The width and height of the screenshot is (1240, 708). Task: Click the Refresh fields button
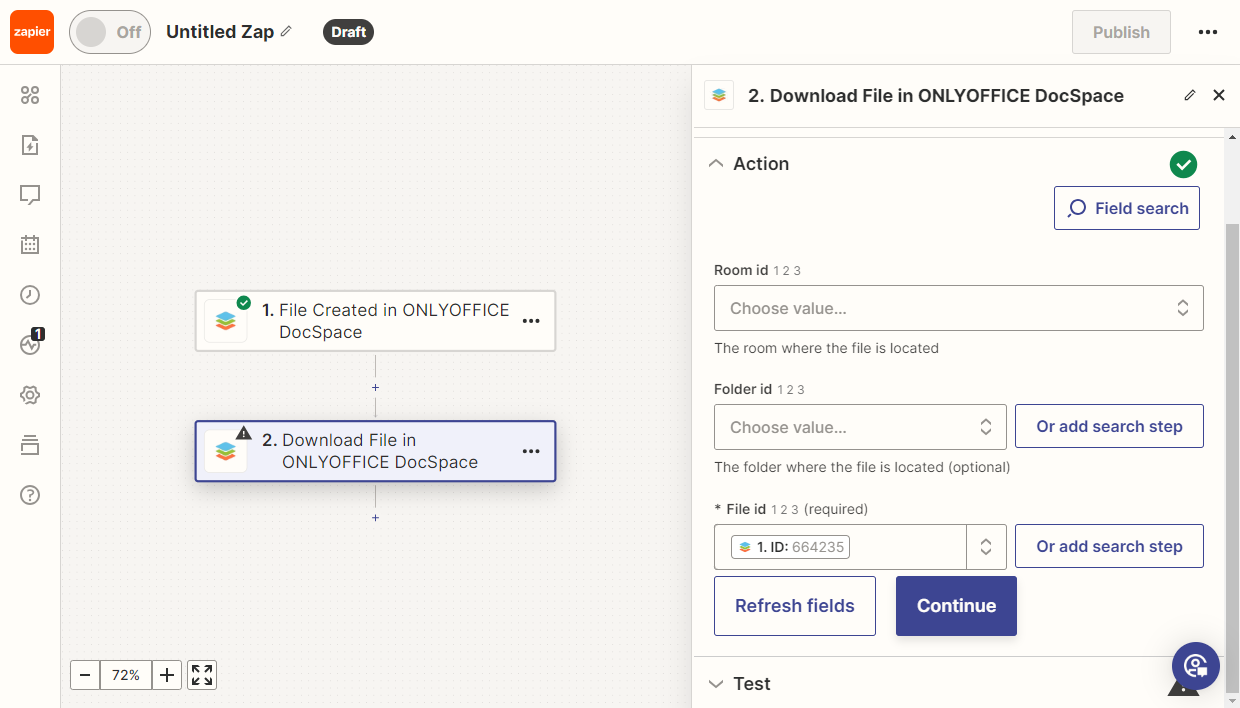[x=794, y=606]
